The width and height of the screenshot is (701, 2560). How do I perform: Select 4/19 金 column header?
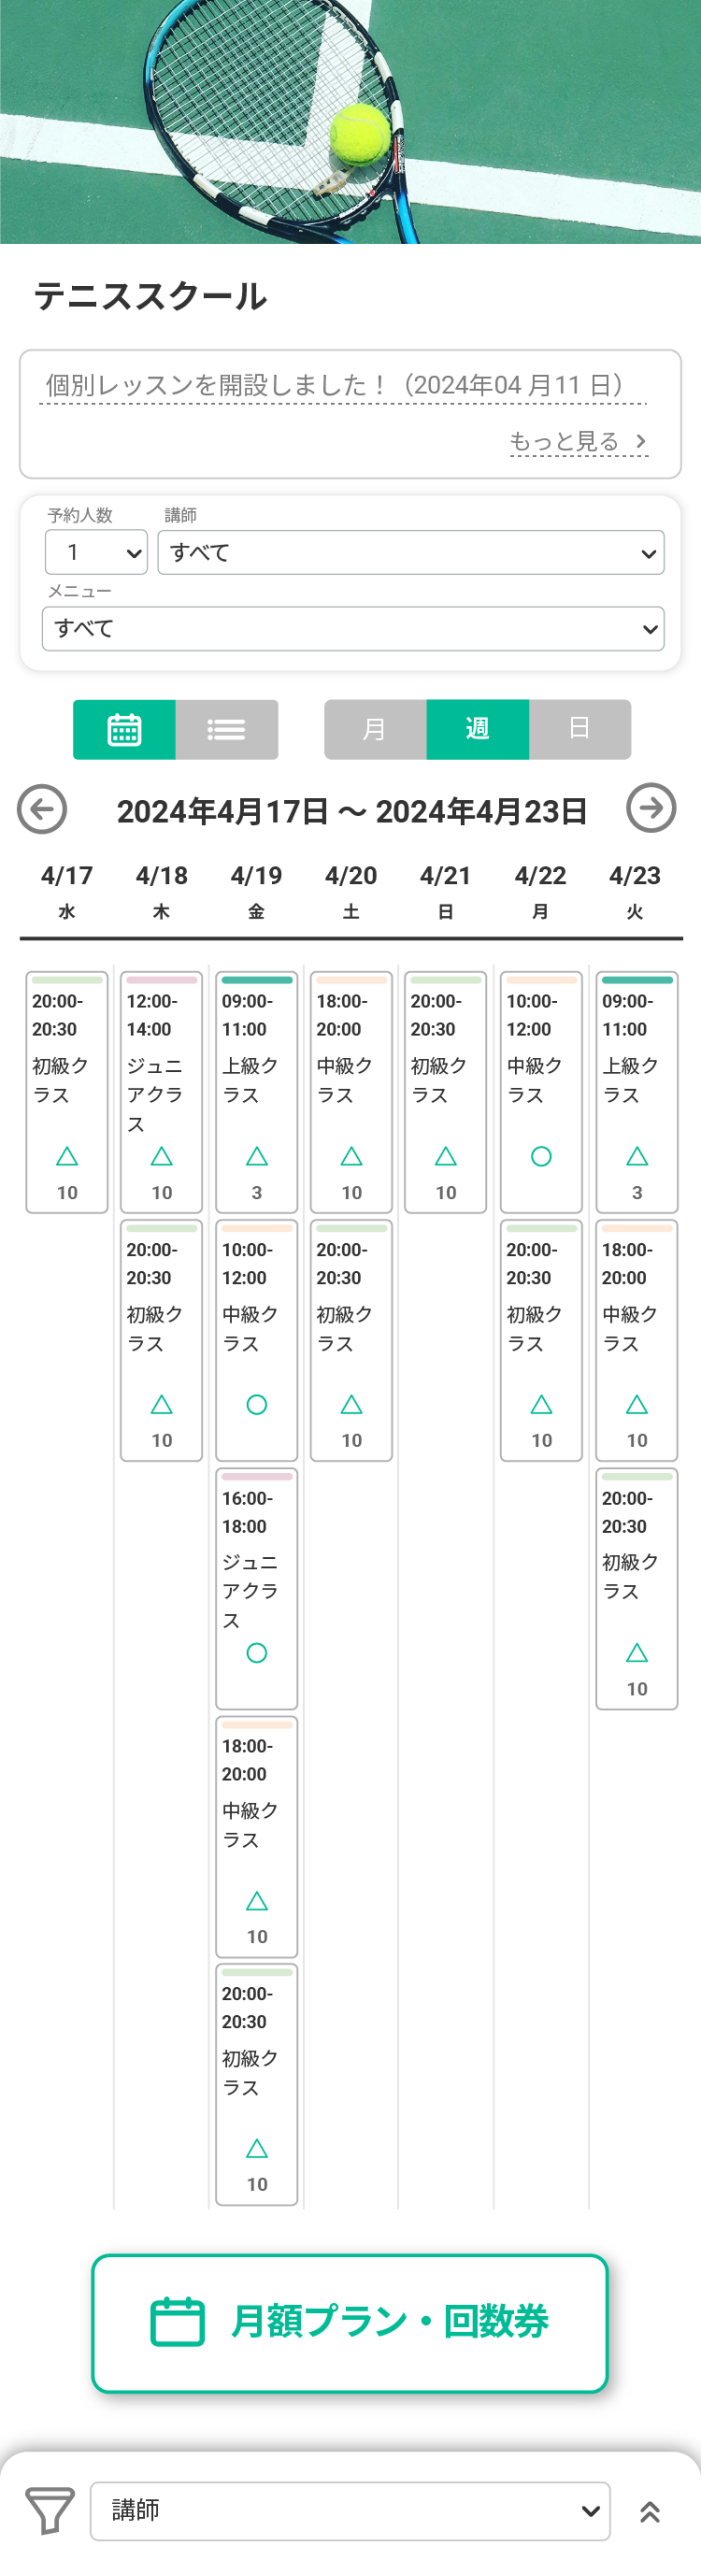tap(256, 891)
